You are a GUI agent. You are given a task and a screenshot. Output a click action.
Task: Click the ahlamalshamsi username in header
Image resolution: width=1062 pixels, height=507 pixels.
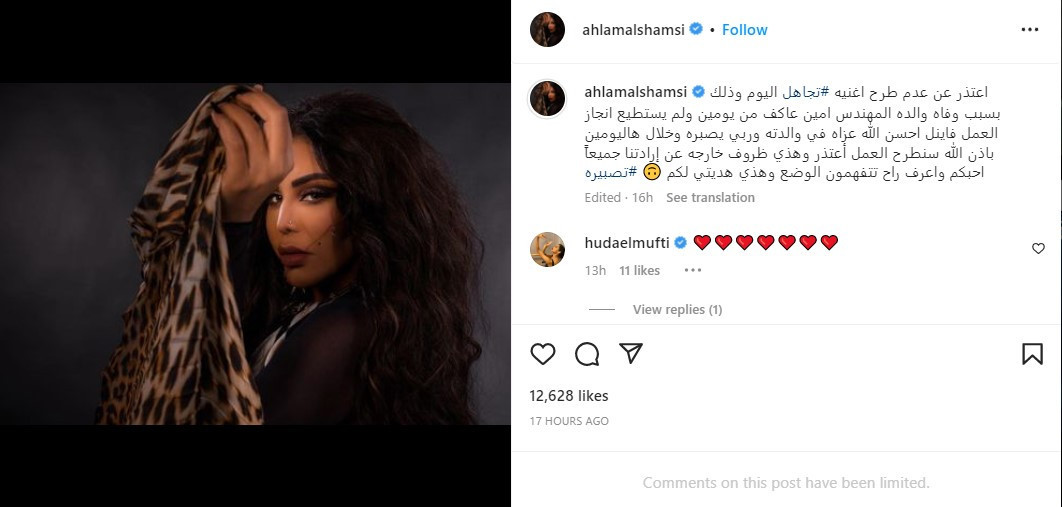[634, 30]
